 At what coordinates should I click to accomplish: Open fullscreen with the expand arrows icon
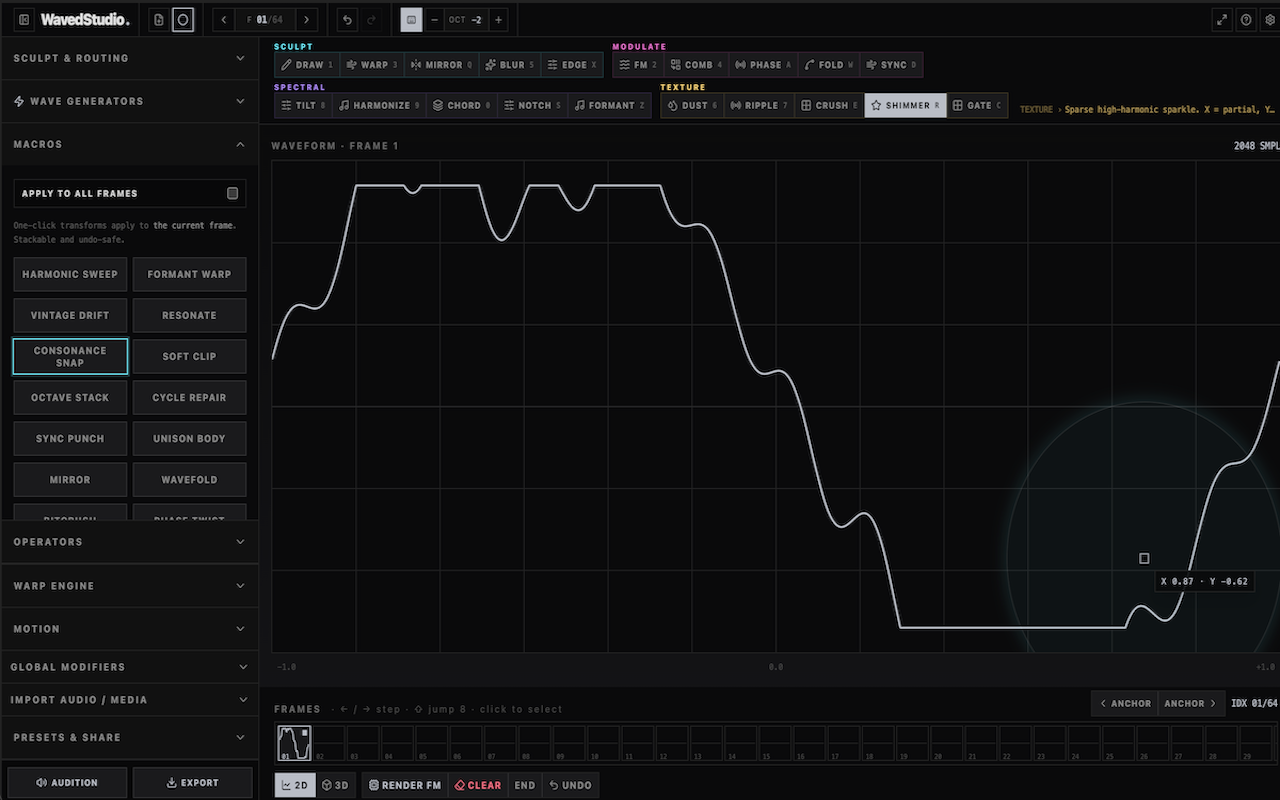pos(1222,19)
